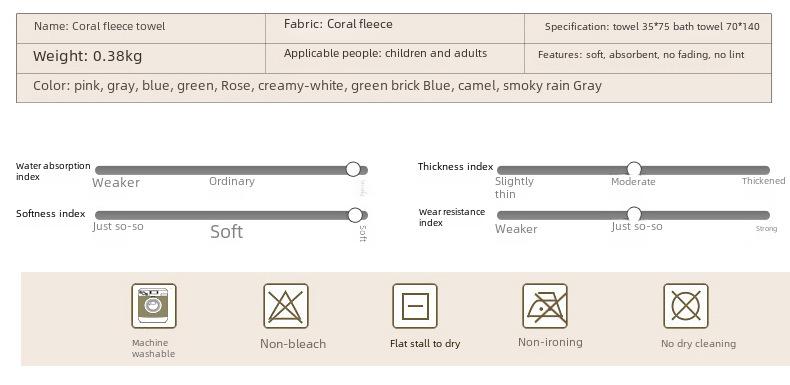
Task: Click the Machine washable washing machine icon
Action: click(154, 306)
